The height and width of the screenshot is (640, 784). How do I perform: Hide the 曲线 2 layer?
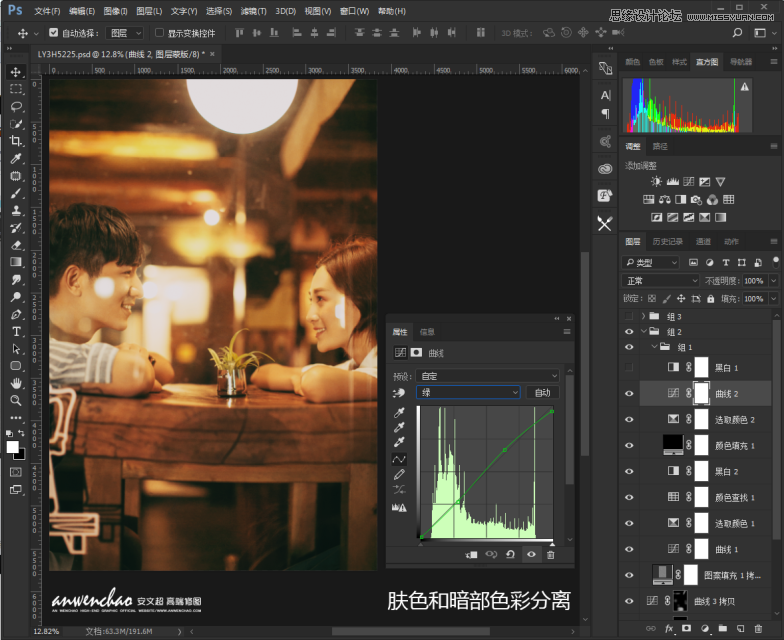(629, 394)
